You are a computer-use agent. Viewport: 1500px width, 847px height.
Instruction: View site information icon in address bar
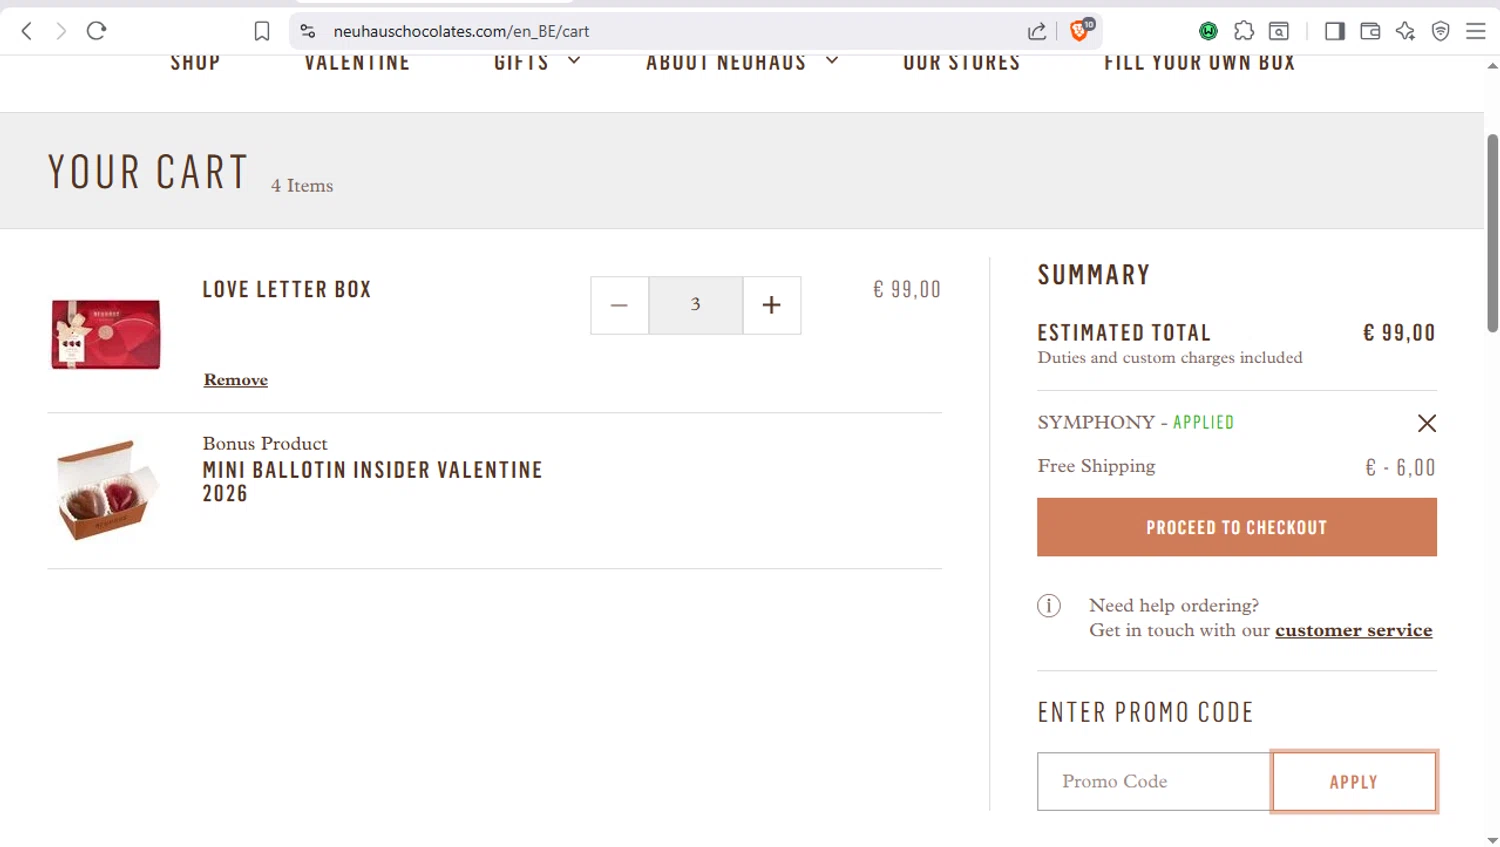[308, 31]
